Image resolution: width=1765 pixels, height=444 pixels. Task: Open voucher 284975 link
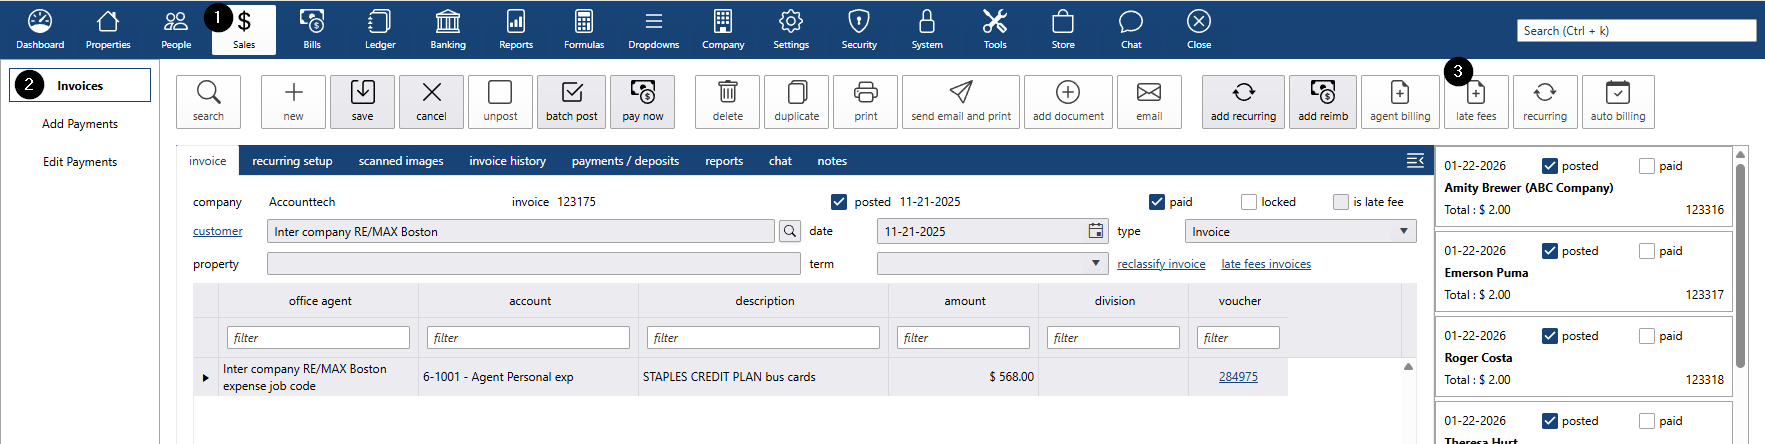[1238, 377]
